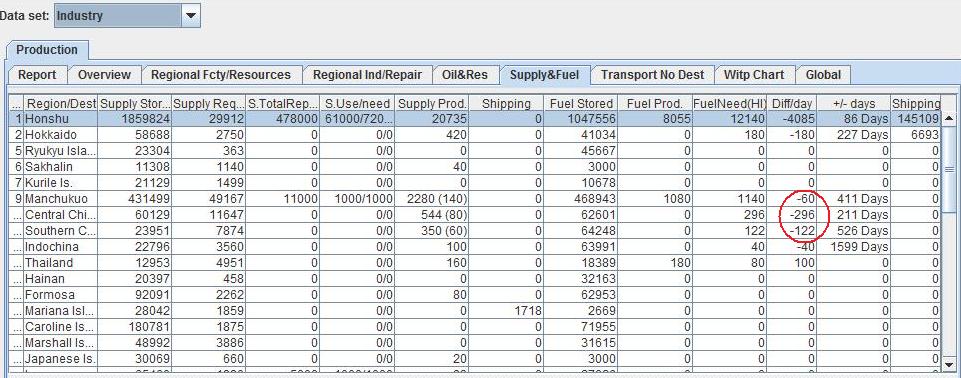Select the Hainan row
The width and height of the screenshot is (961, 378).
pyautogui.click(x=475, y=278)
